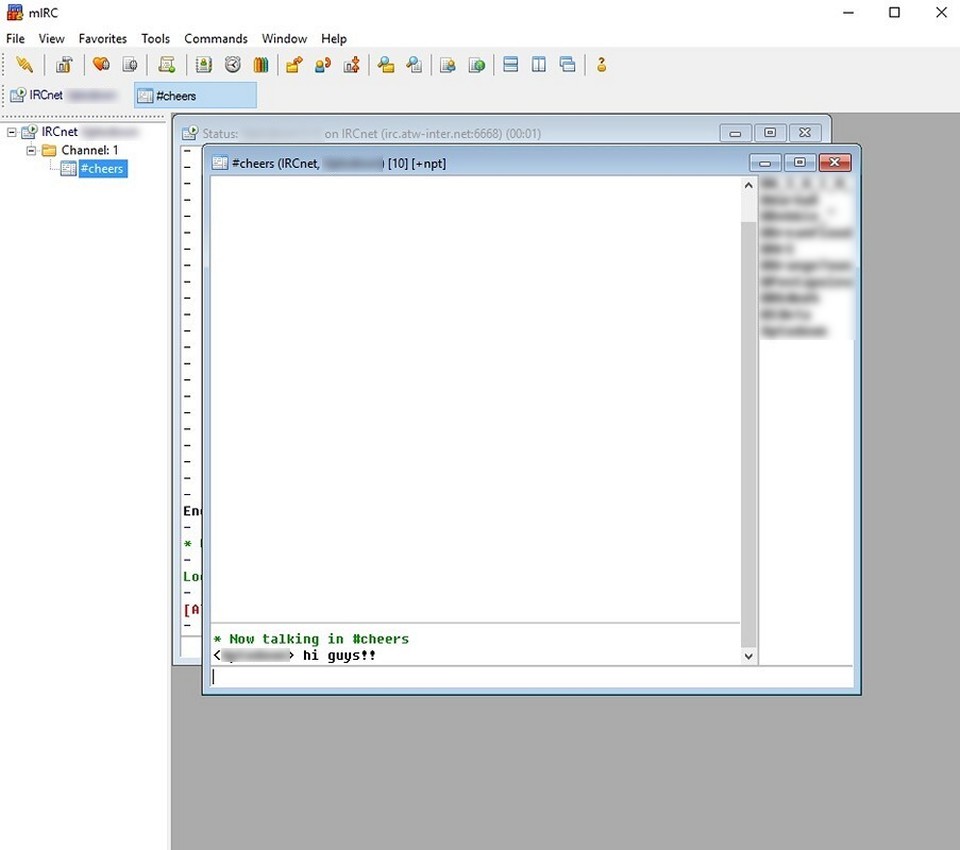Minimize the Status window
The image size is (960, 850).
click(735, 133)
